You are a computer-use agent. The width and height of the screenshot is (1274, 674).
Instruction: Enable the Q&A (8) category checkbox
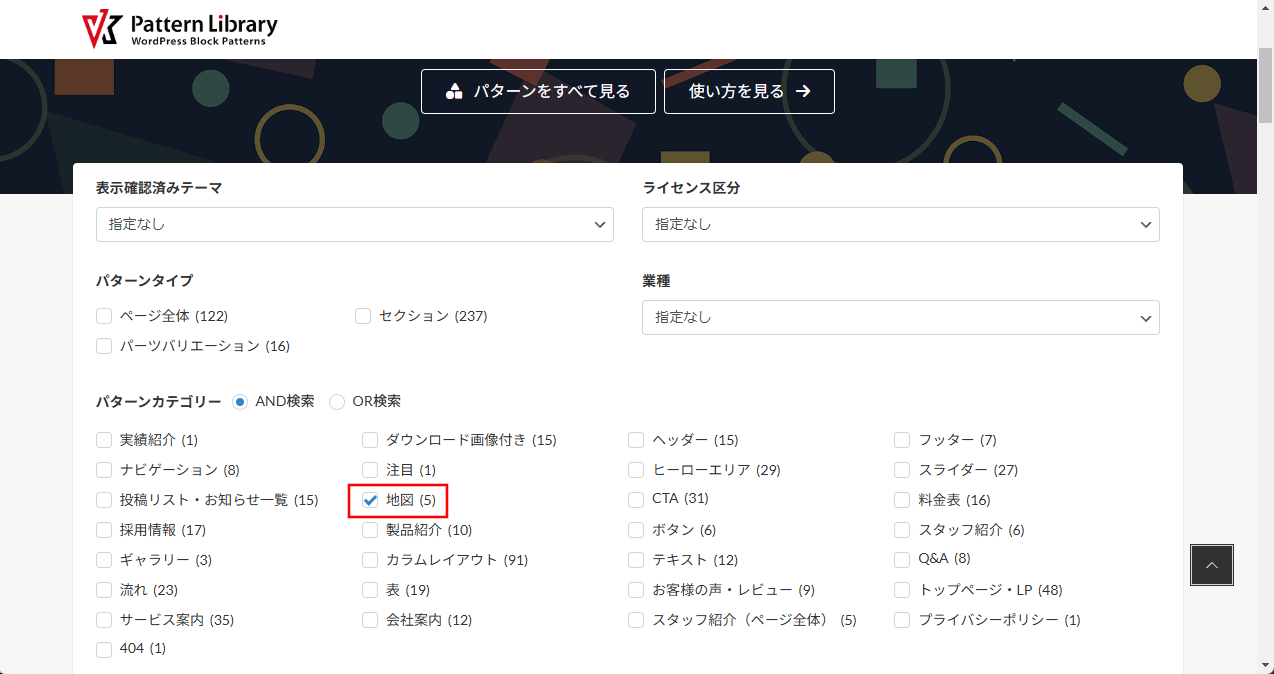tap(902, 559)
